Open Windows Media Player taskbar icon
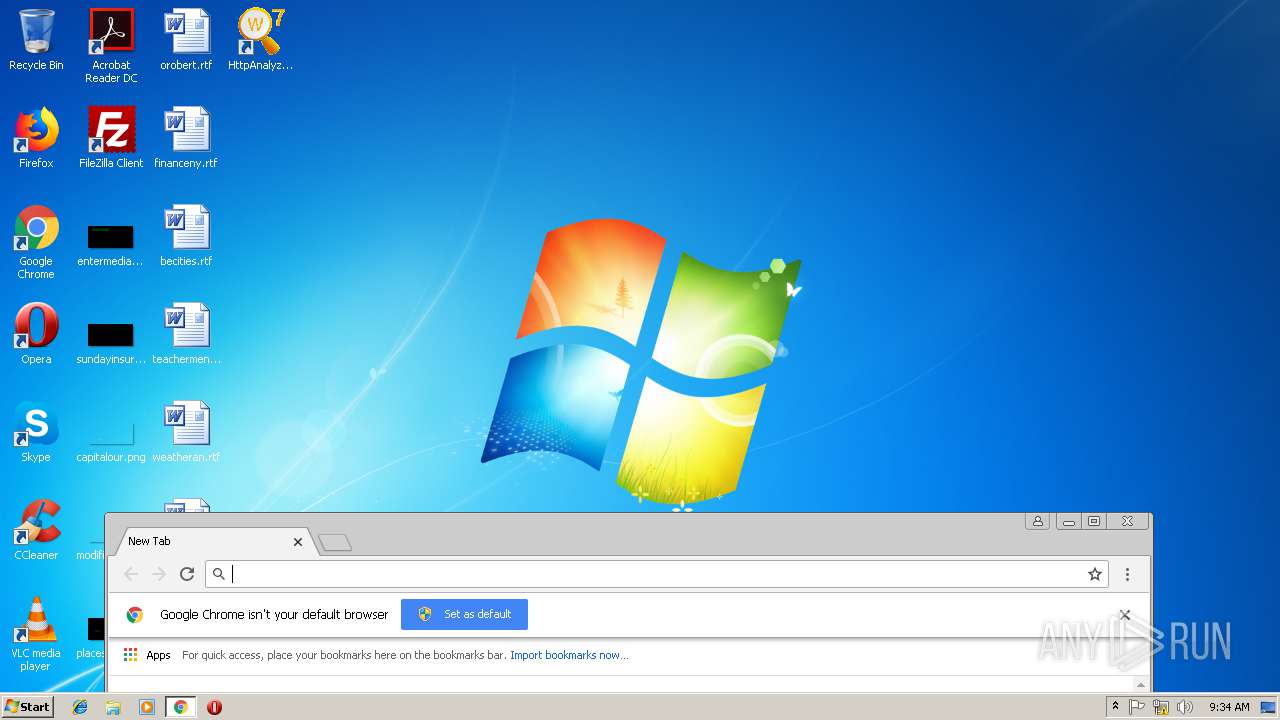Screen dimensions: 1280x720 (x=146, y=707)
